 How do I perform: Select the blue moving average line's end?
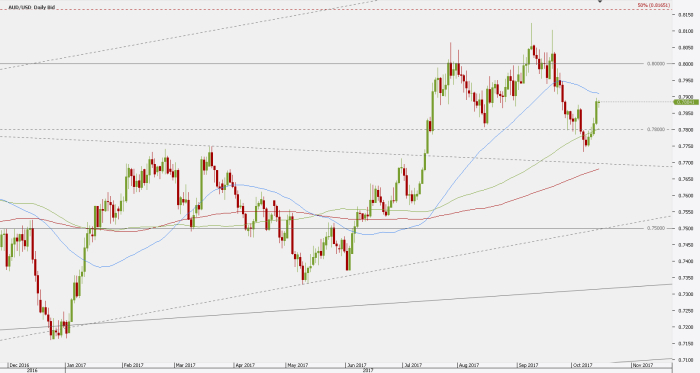pos(598,93)
